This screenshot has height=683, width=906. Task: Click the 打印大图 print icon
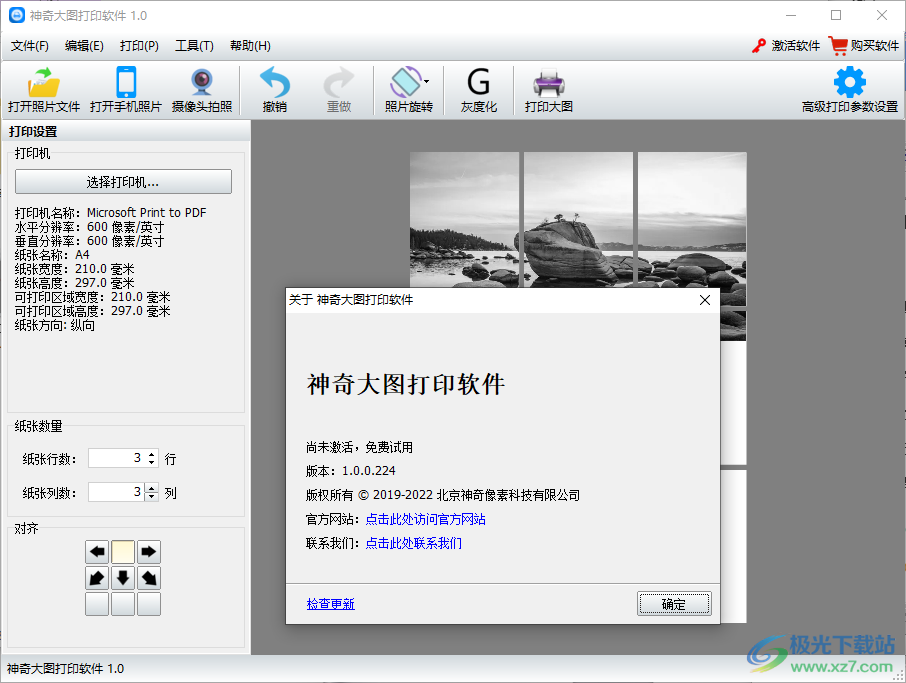[x=549, y=90]
